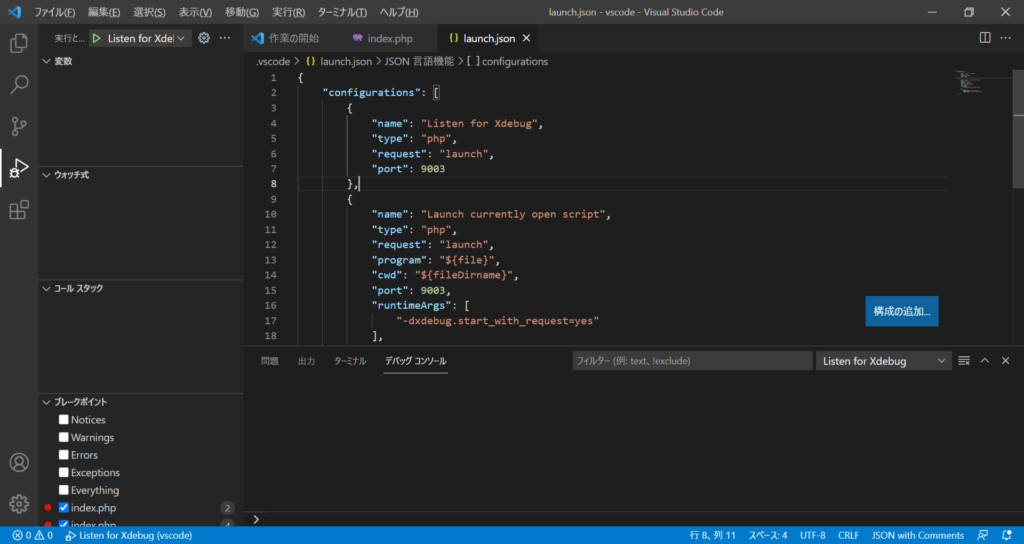Screen dimensions: 1024x544
Task: Clear the debug console output
Action: tap(964, 360)
